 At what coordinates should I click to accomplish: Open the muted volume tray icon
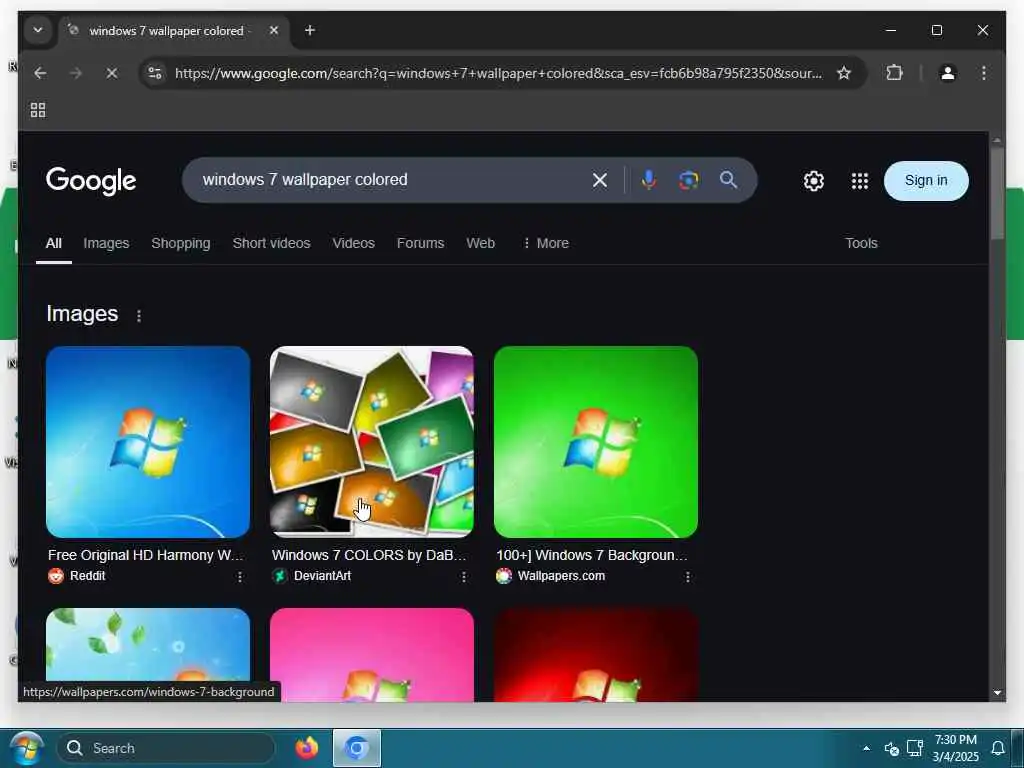(x=891, y=748)
